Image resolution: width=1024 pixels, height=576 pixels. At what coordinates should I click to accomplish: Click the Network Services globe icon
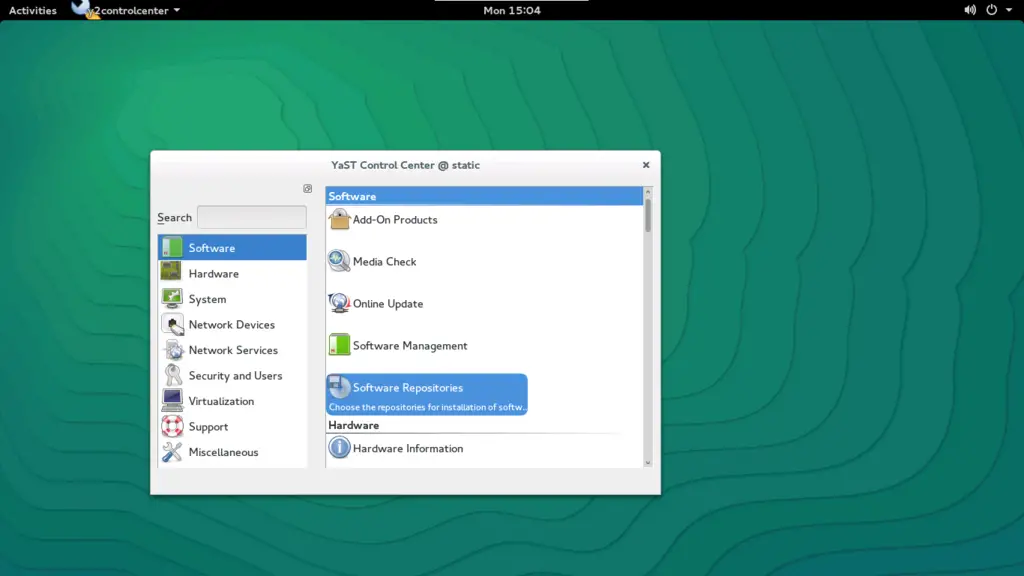tap(172, 349)
